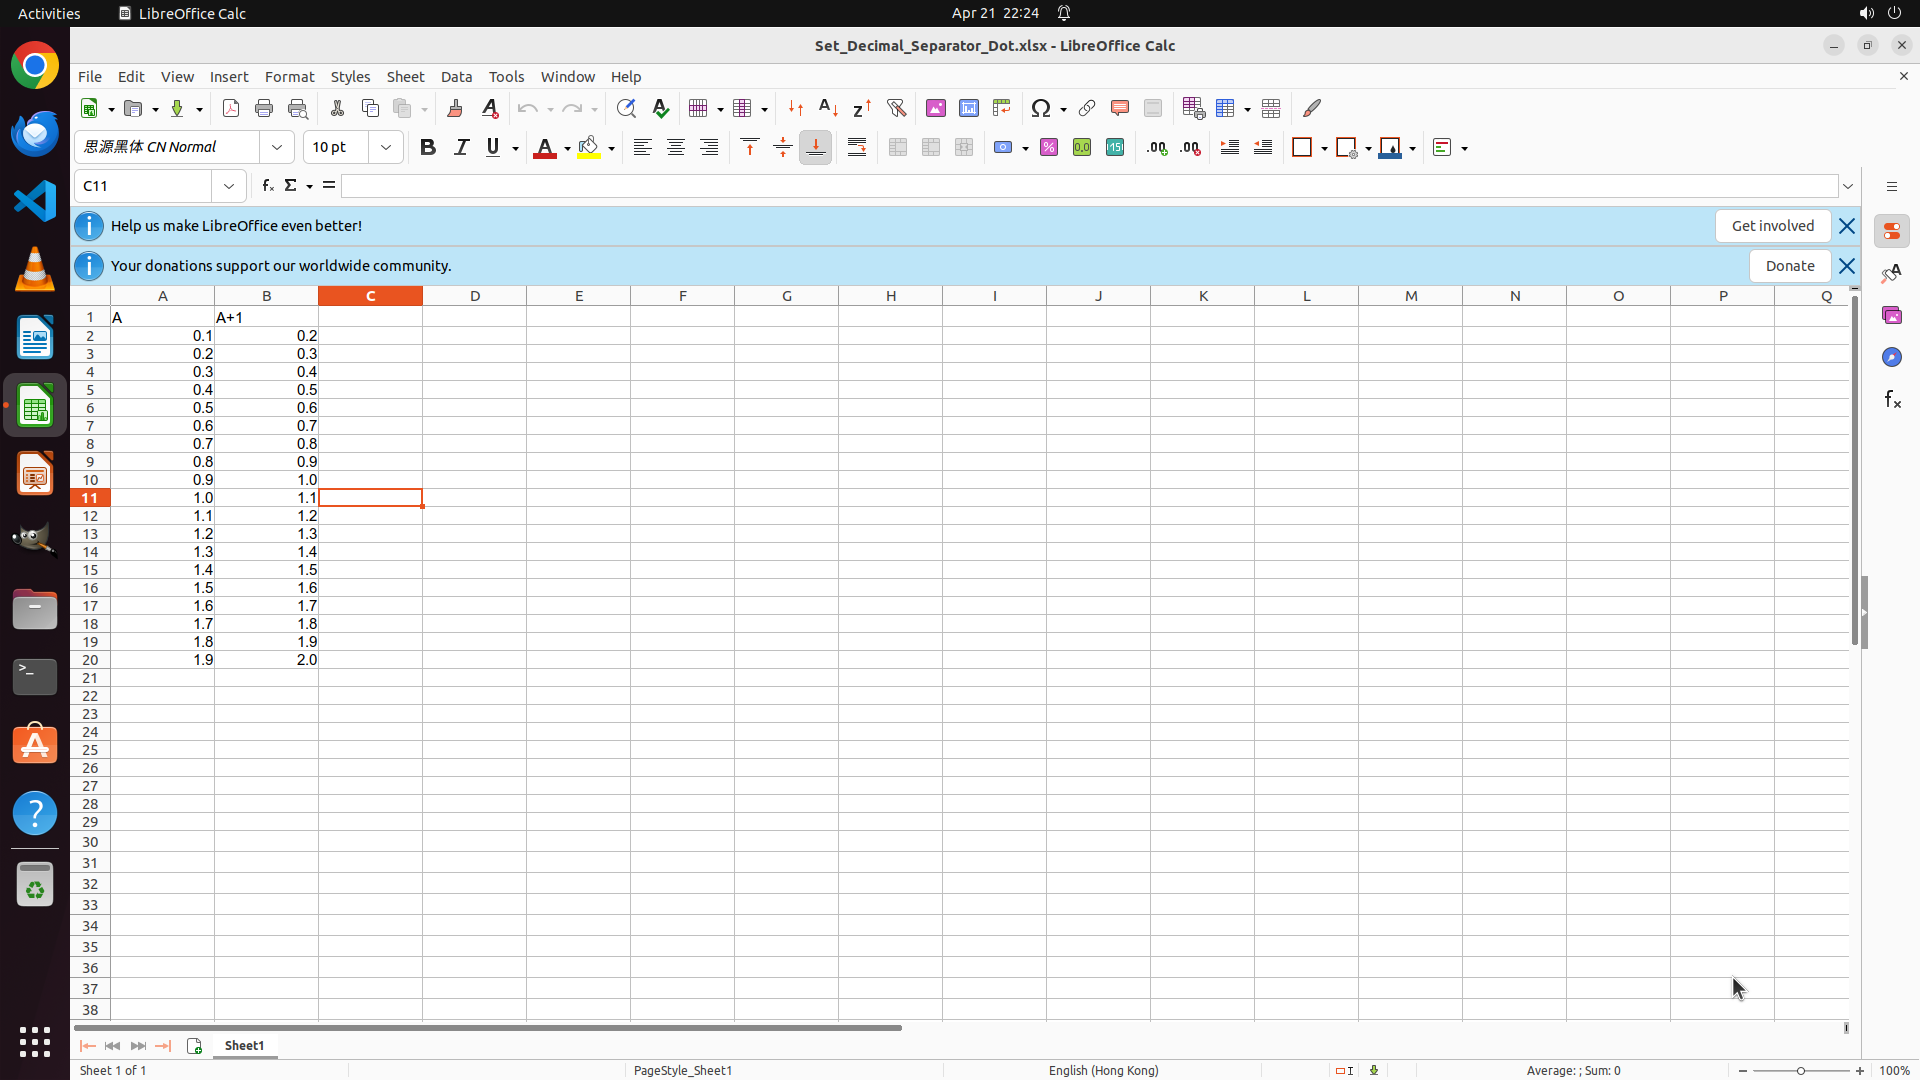Open the sidebar Navigator panel
The width and height of the screenshot is (1920, 1080).
(1891, 357)
